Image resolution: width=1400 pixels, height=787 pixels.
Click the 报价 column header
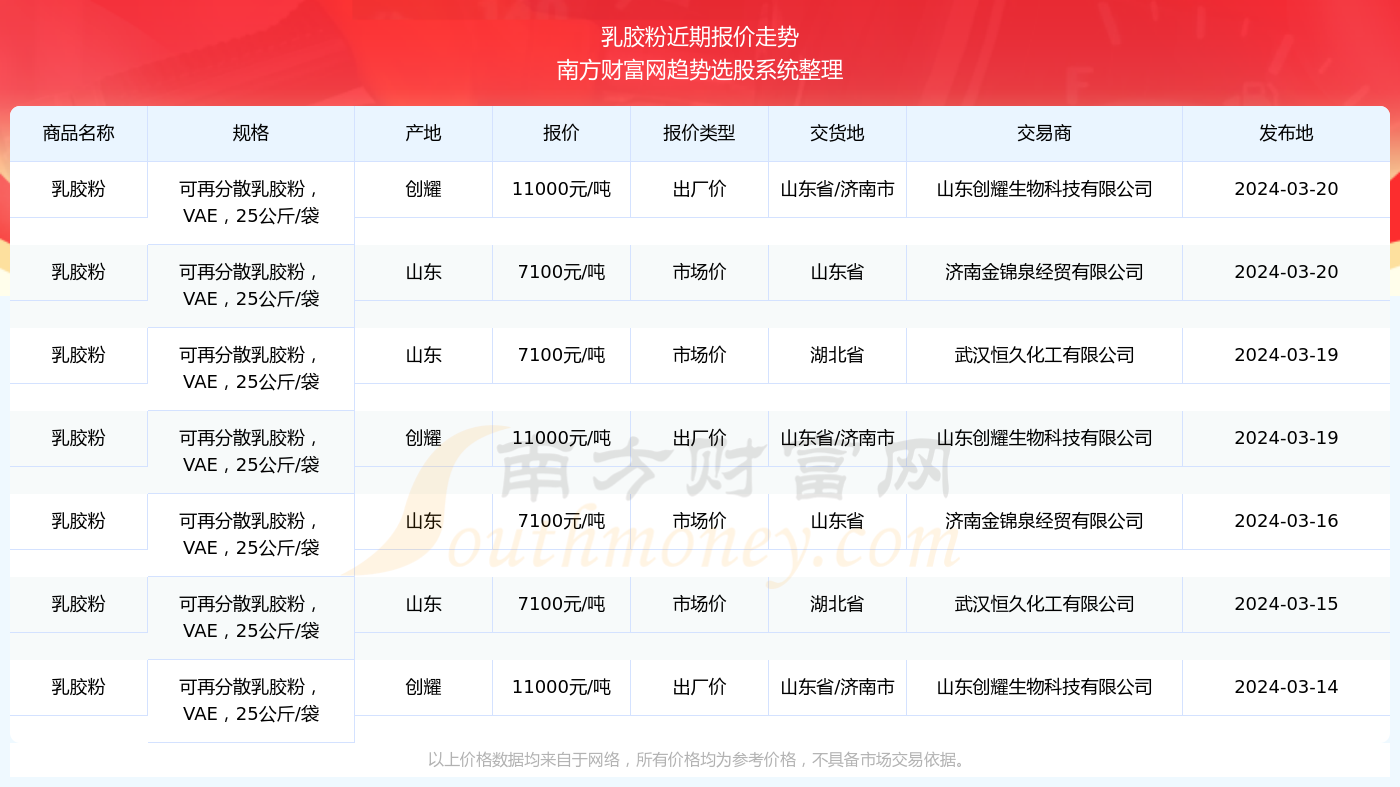click(561, 133)
